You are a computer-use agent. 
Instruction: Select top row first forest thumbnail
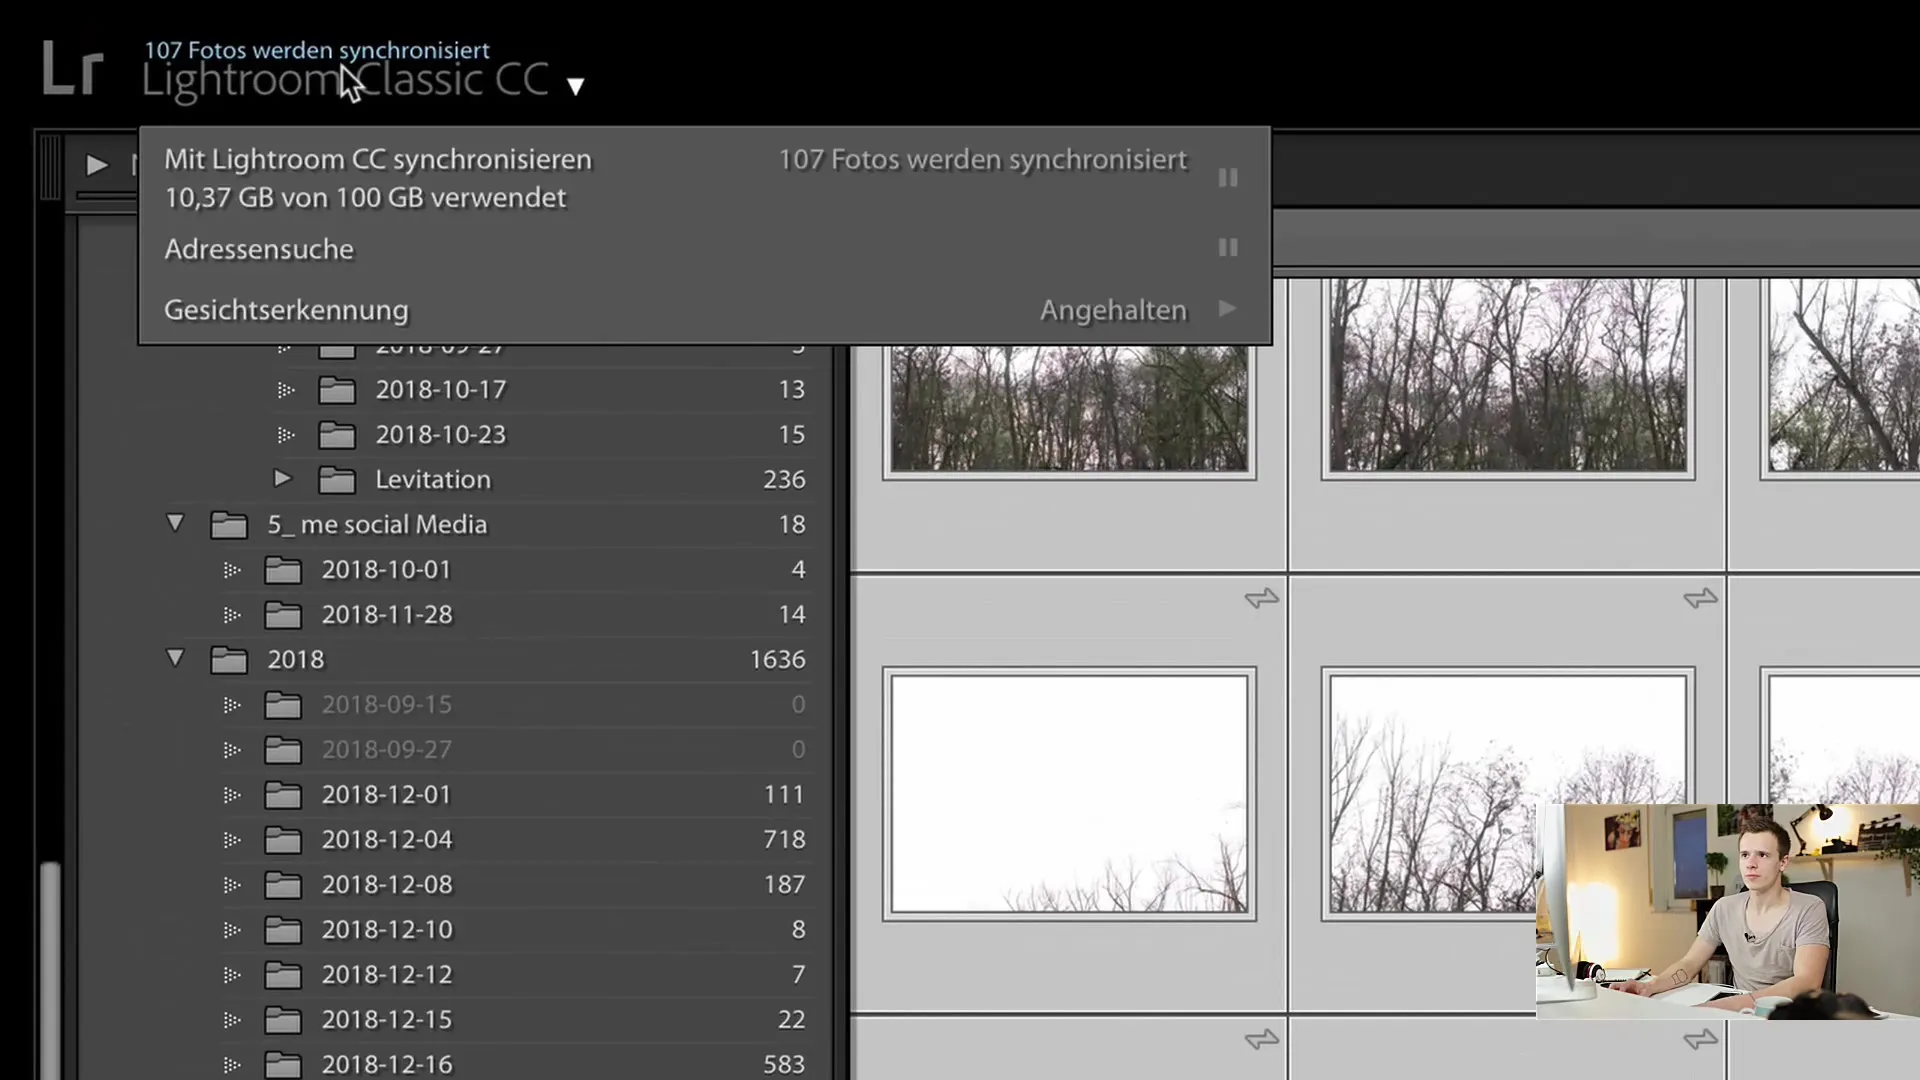1069,408
